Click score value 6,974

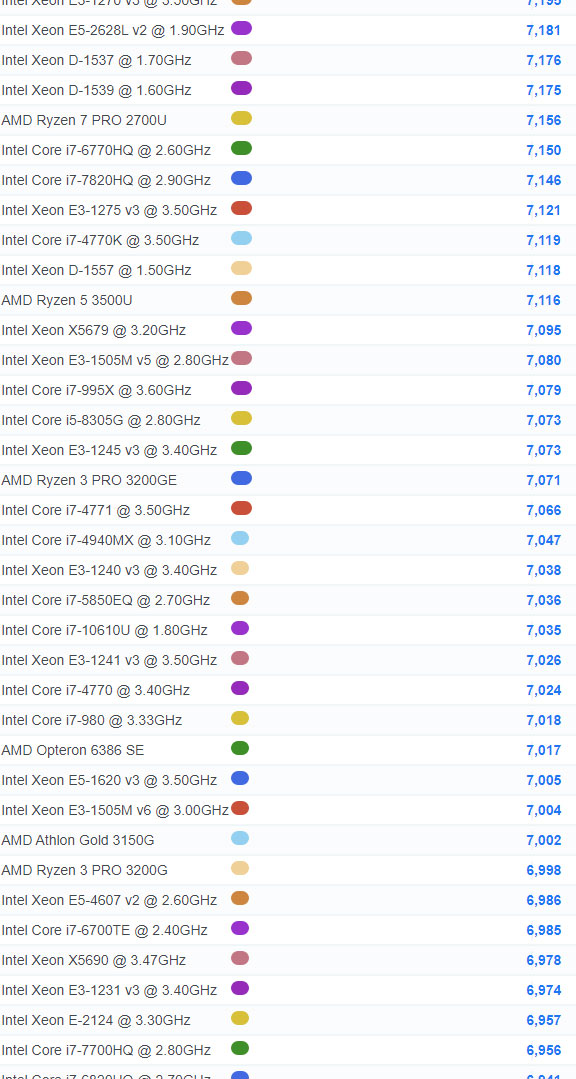tap(544, 991)
